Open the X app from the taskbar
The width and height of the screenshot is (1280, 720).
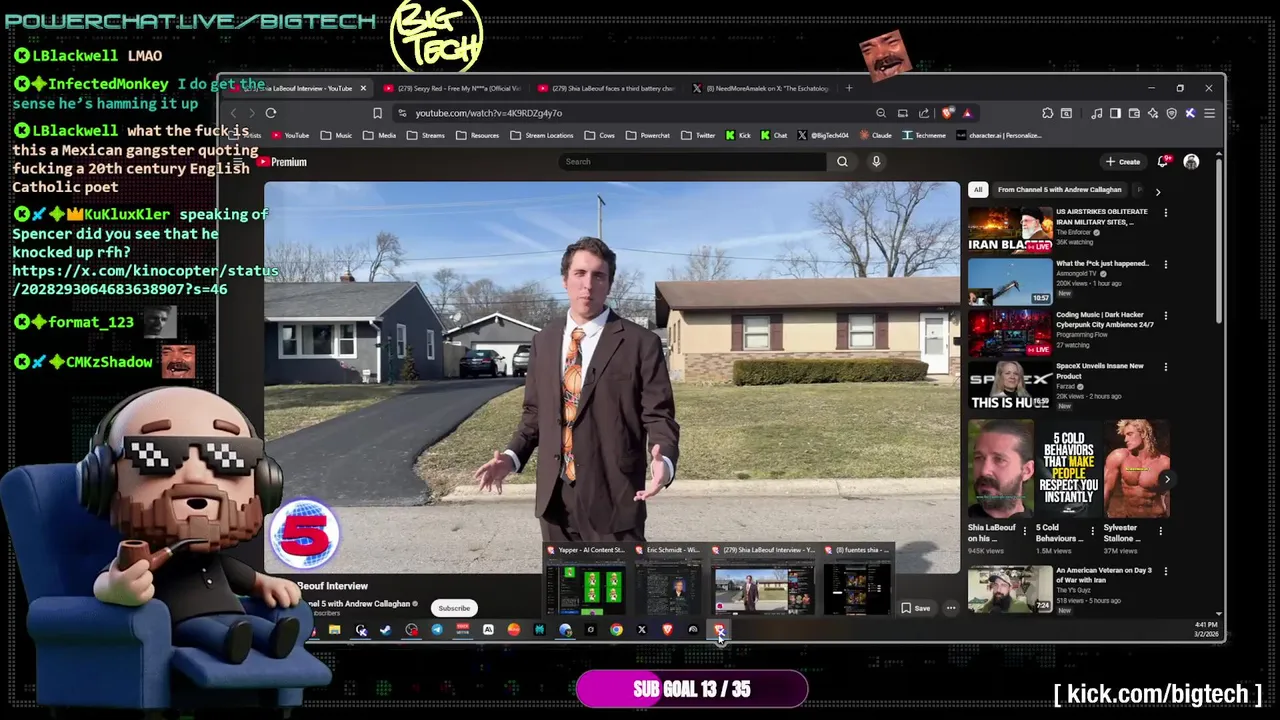tap(642, 630)
